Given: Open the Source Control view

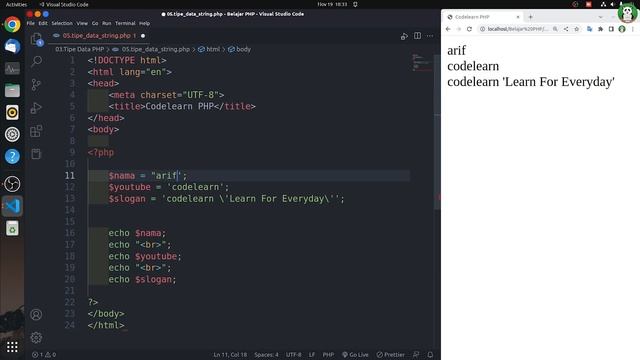Looking at the screenshot, I should [36, 84].
